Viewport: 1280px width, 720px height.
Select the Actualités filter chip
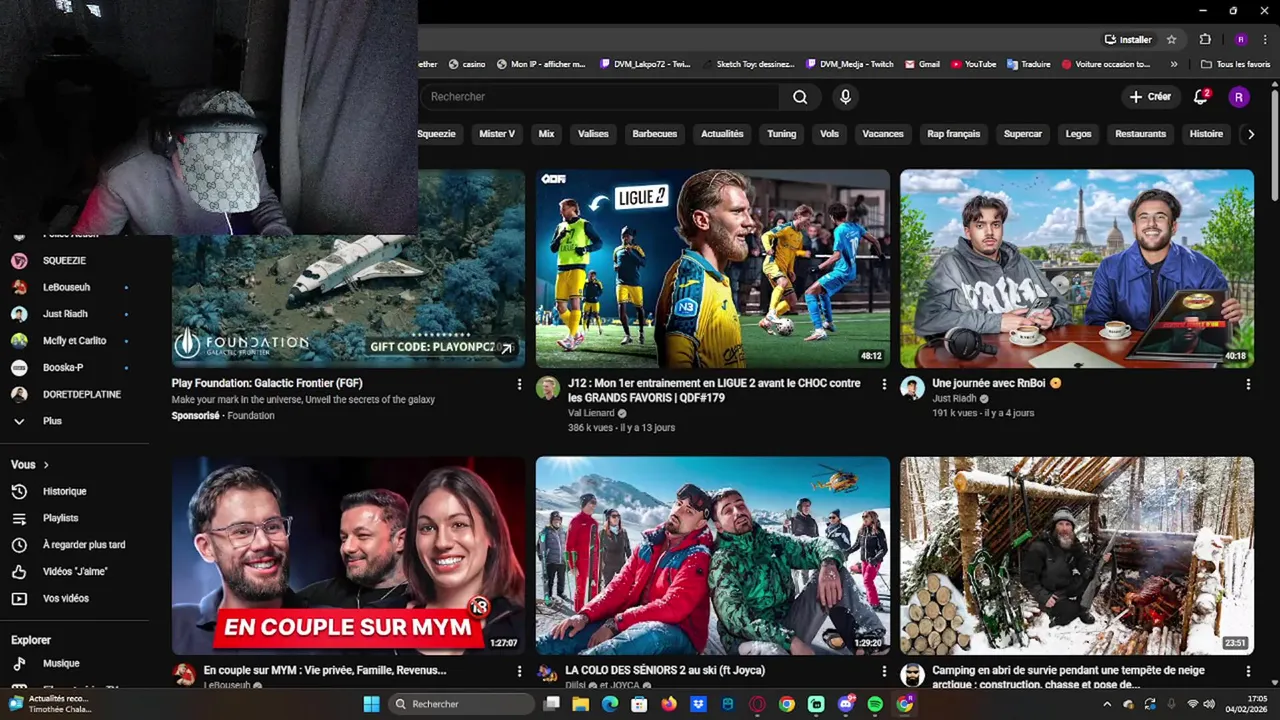[x=722, y=134]
